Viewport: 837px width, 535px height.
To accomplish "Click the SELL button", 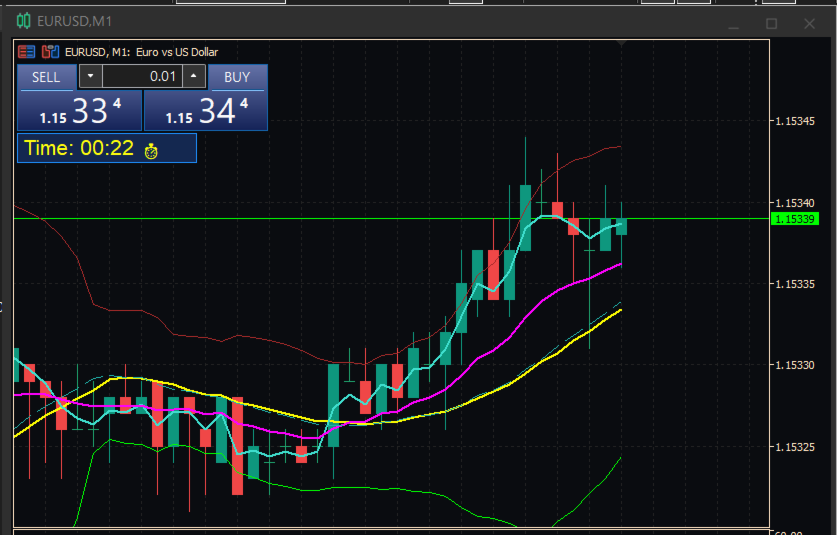I will (46, 77).
